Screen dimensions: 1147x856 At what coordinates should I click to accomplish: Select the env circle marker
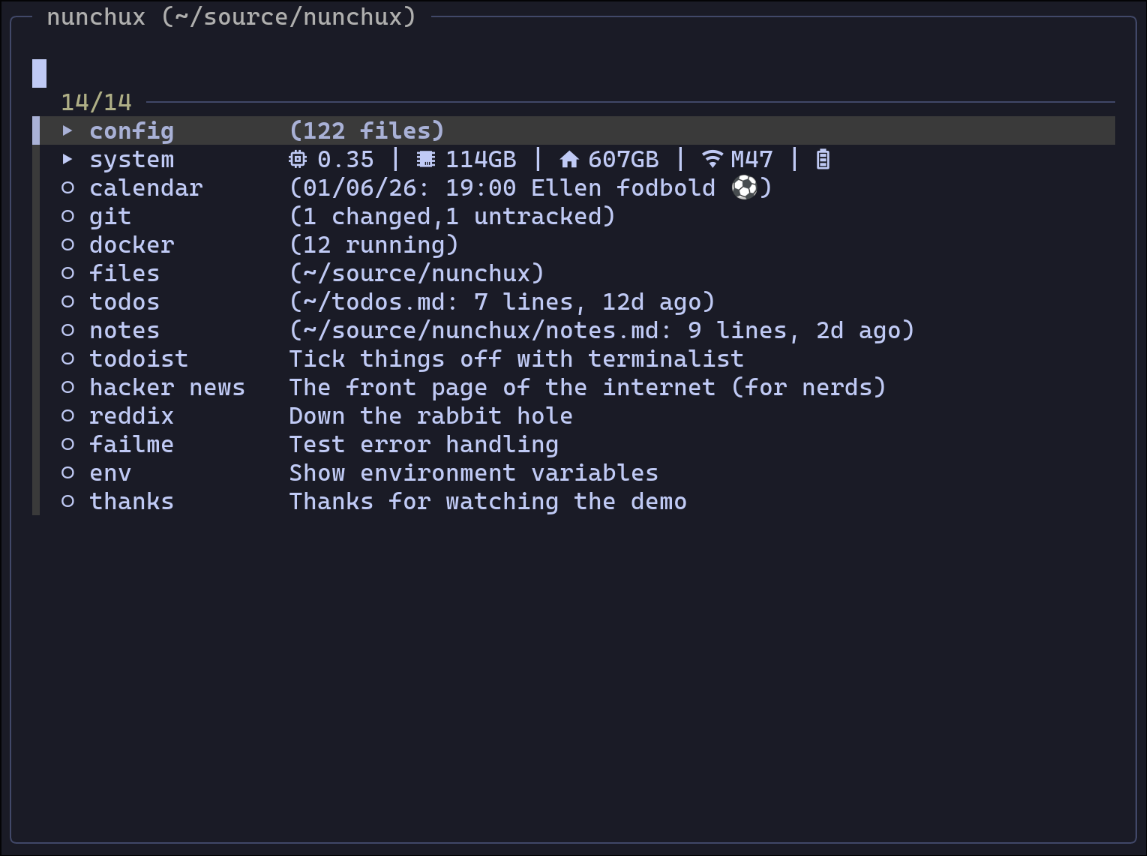click(x=67, y=473)
